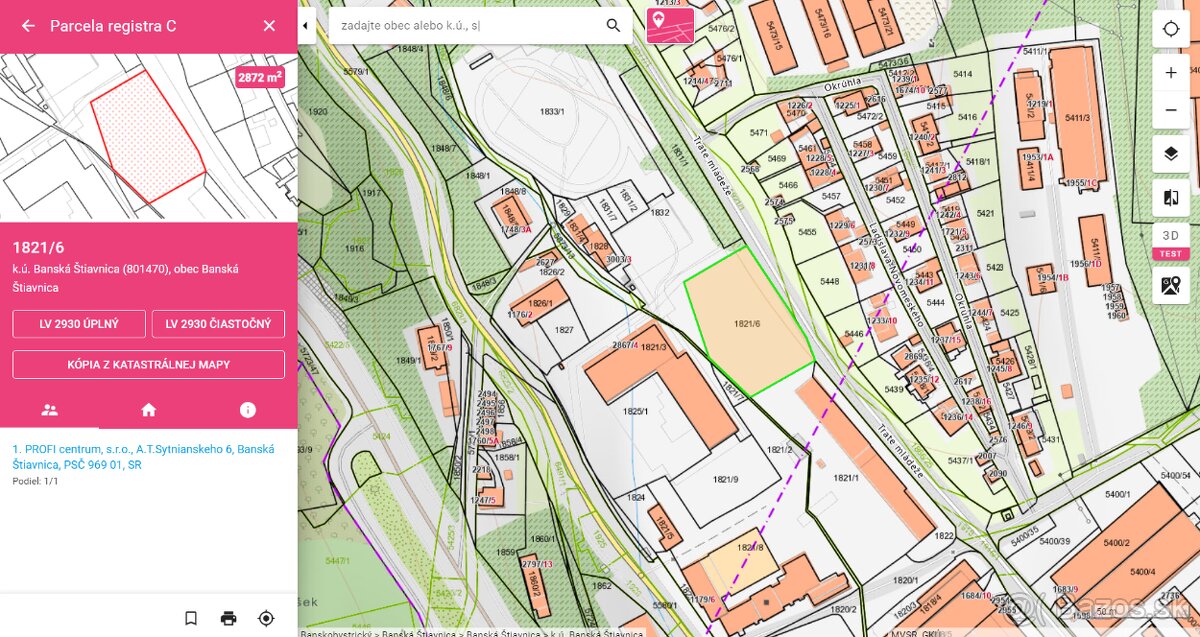Open the map image location tool
This screenshot has height=637, width=1200.
1171,286
